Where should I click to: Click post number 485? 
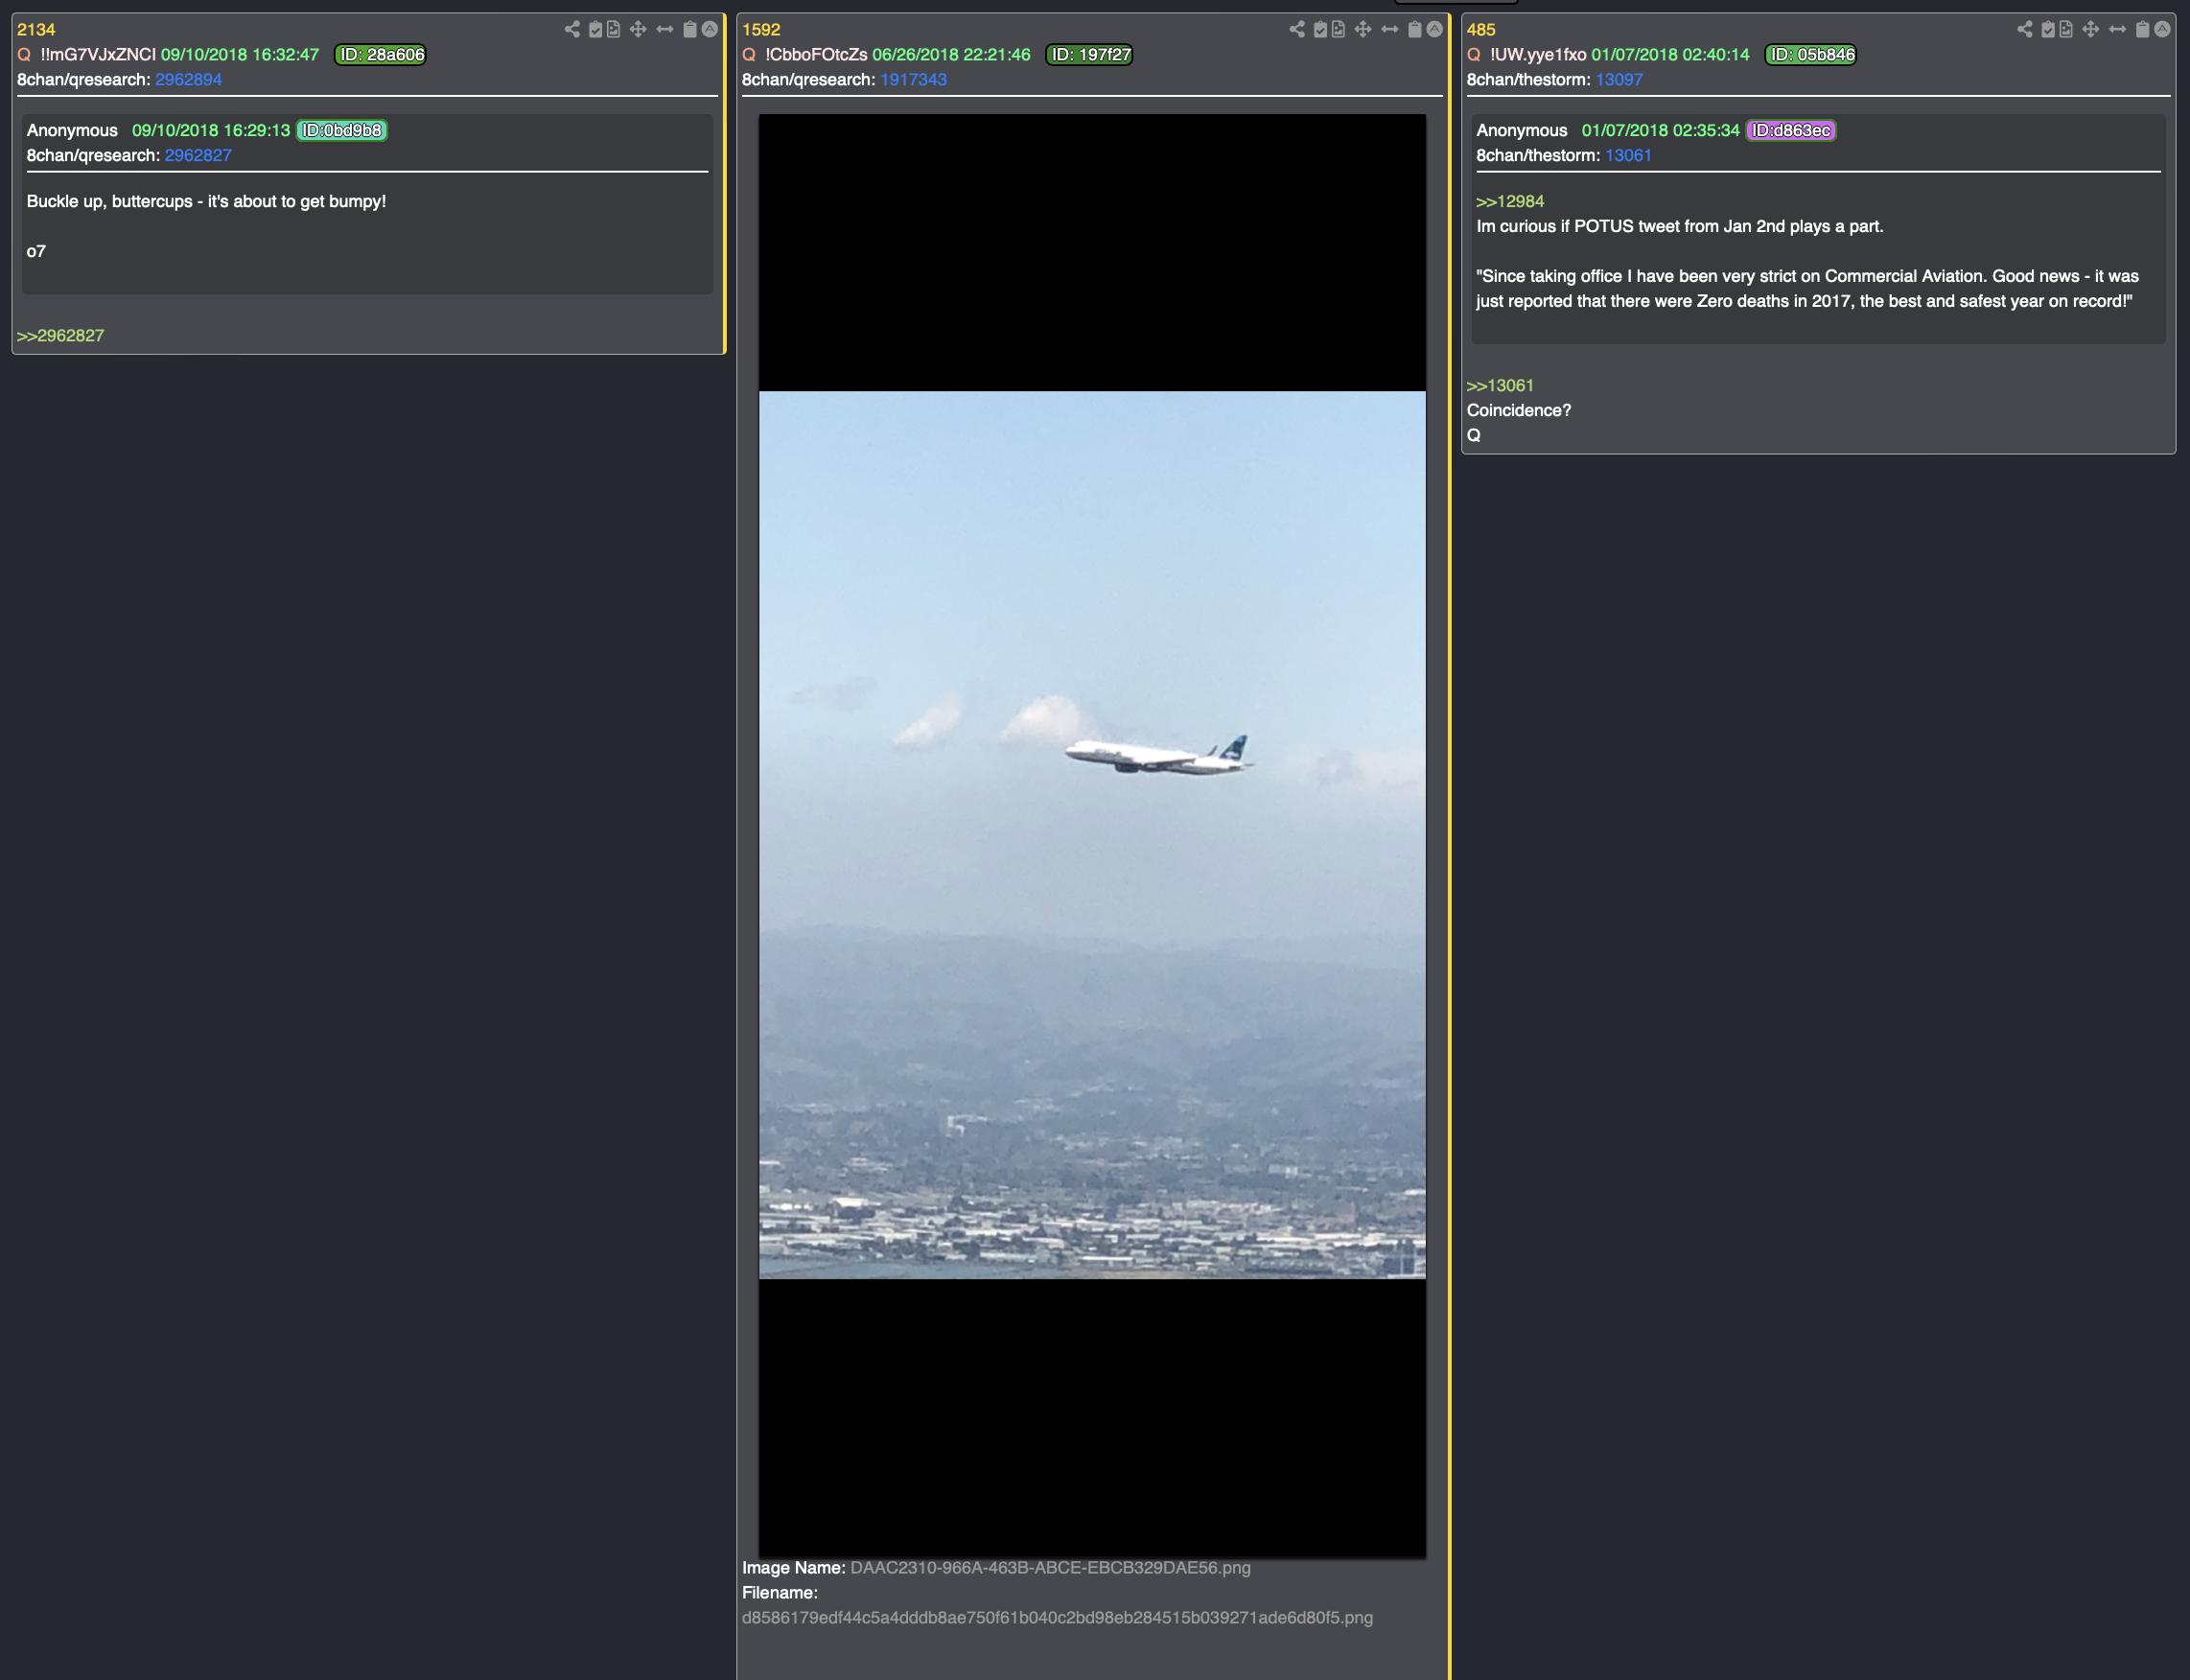click(1481, 30)
